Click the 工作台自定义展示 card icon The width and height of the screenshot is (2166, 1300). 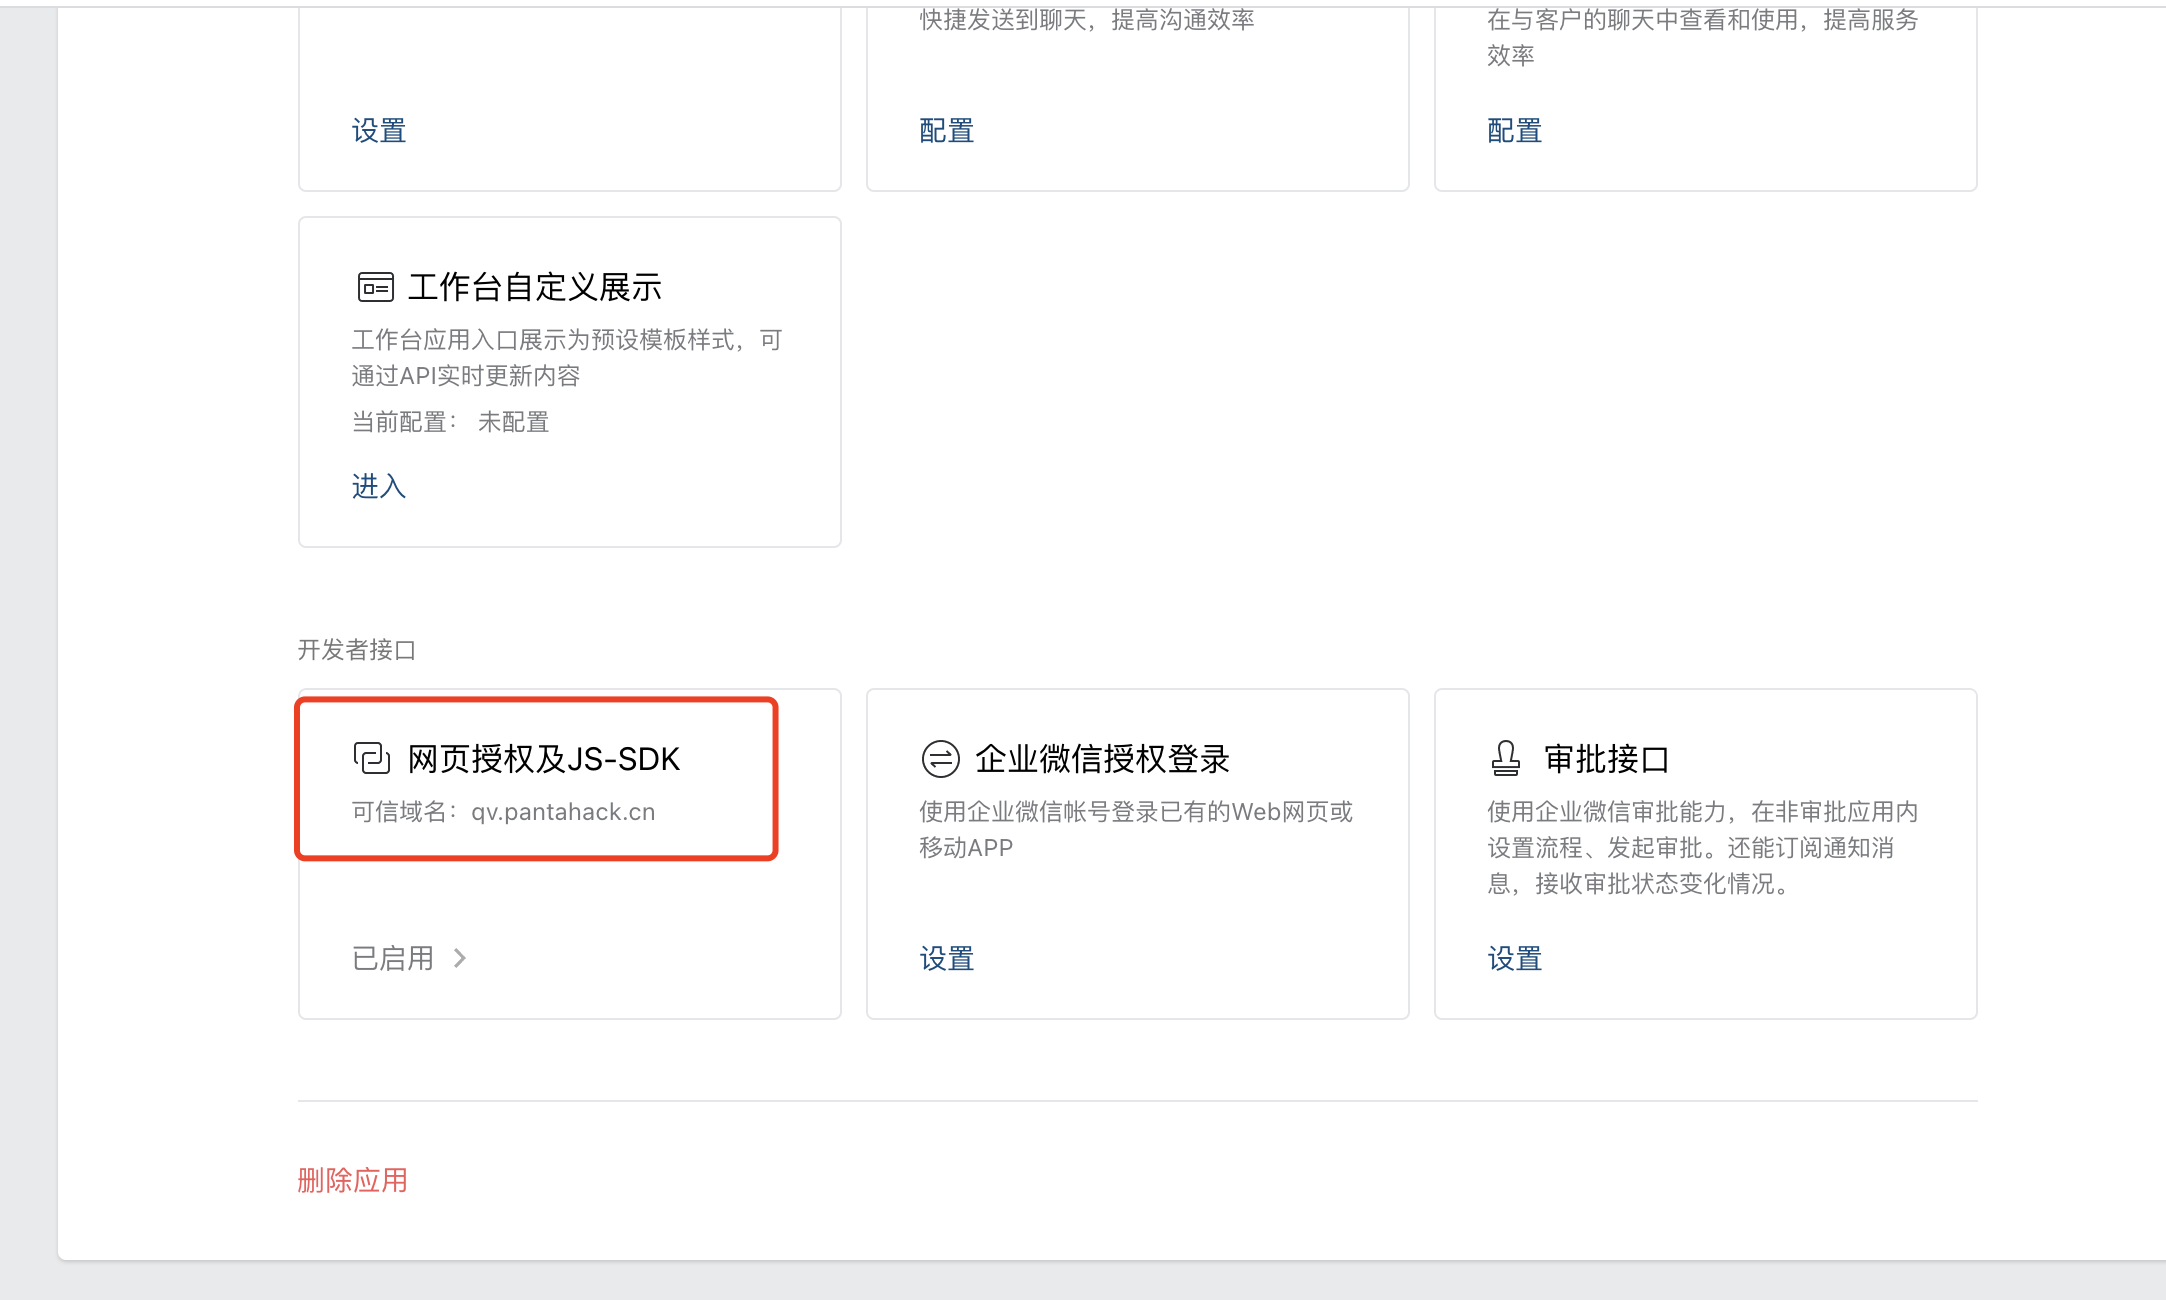[x=376, y=287]
